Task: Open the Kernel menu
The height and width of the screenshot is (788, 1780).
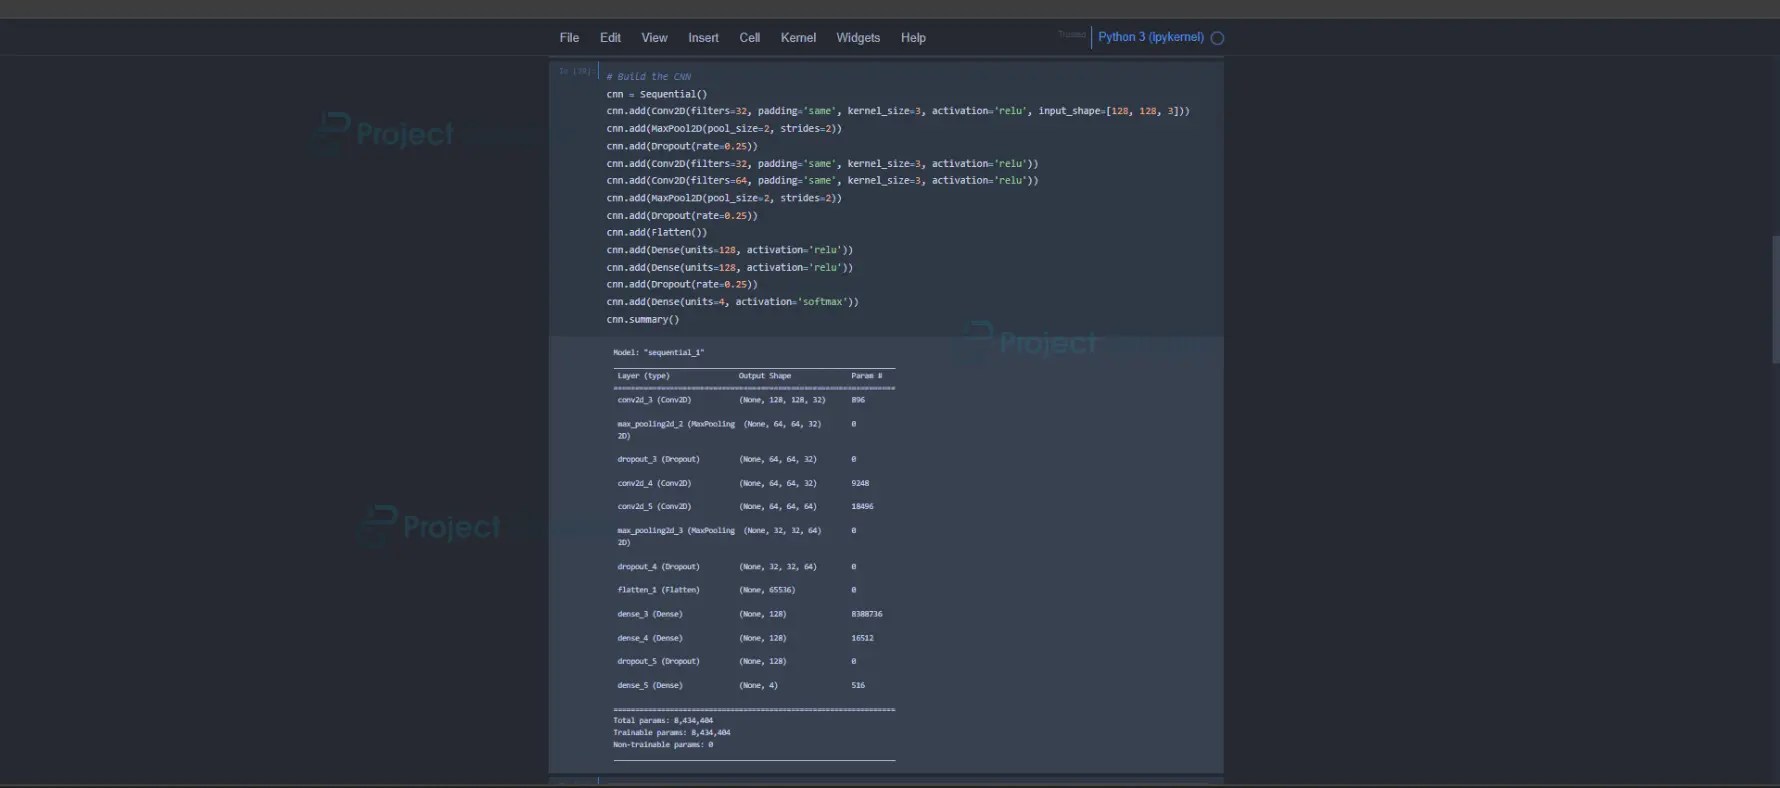Action: coord(798,38)
